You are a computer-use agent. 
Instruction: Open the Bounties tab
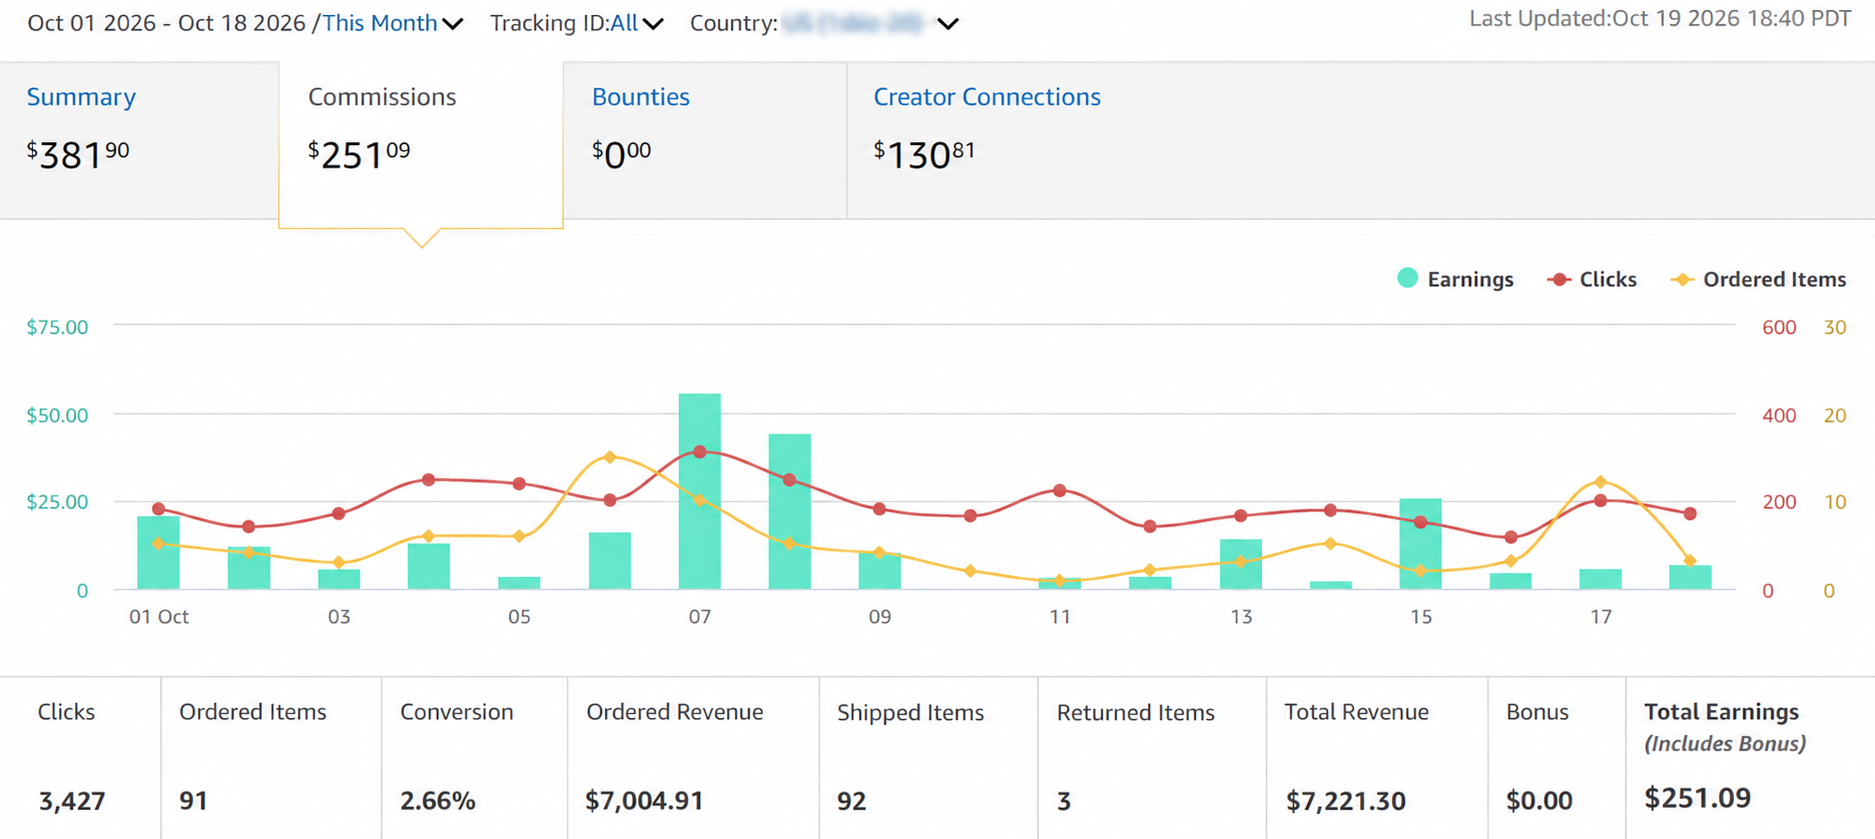point(705,140)
